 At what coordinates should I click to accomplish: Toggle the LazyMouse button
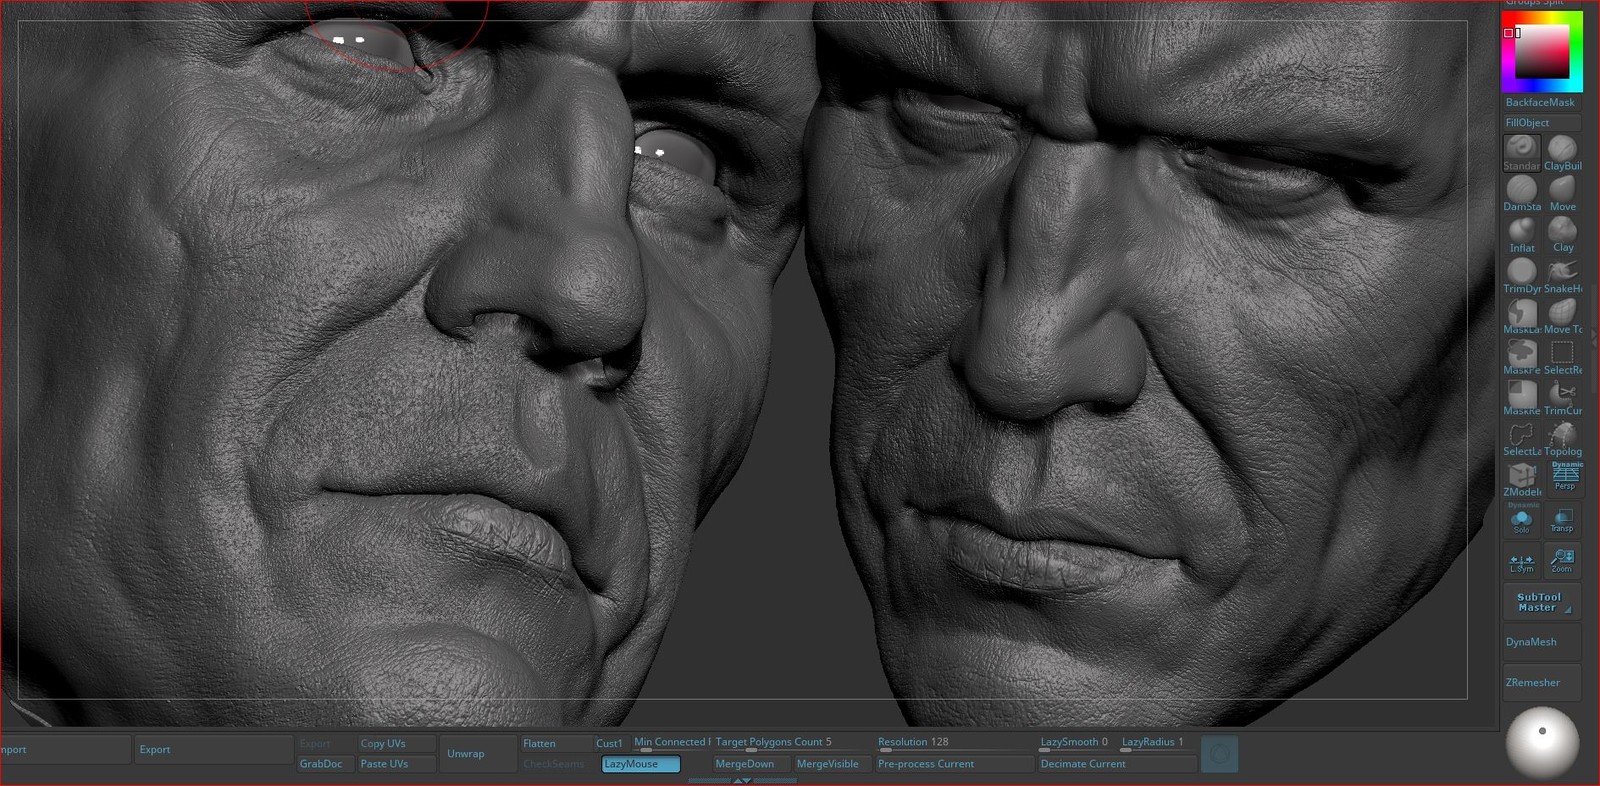coord(641,764)
